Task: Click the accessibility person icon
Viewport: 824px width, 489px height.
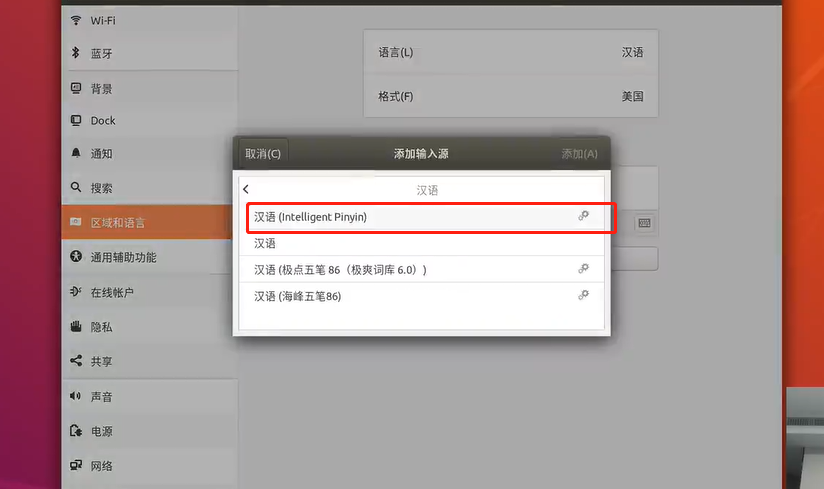Action: click(76, 256)
